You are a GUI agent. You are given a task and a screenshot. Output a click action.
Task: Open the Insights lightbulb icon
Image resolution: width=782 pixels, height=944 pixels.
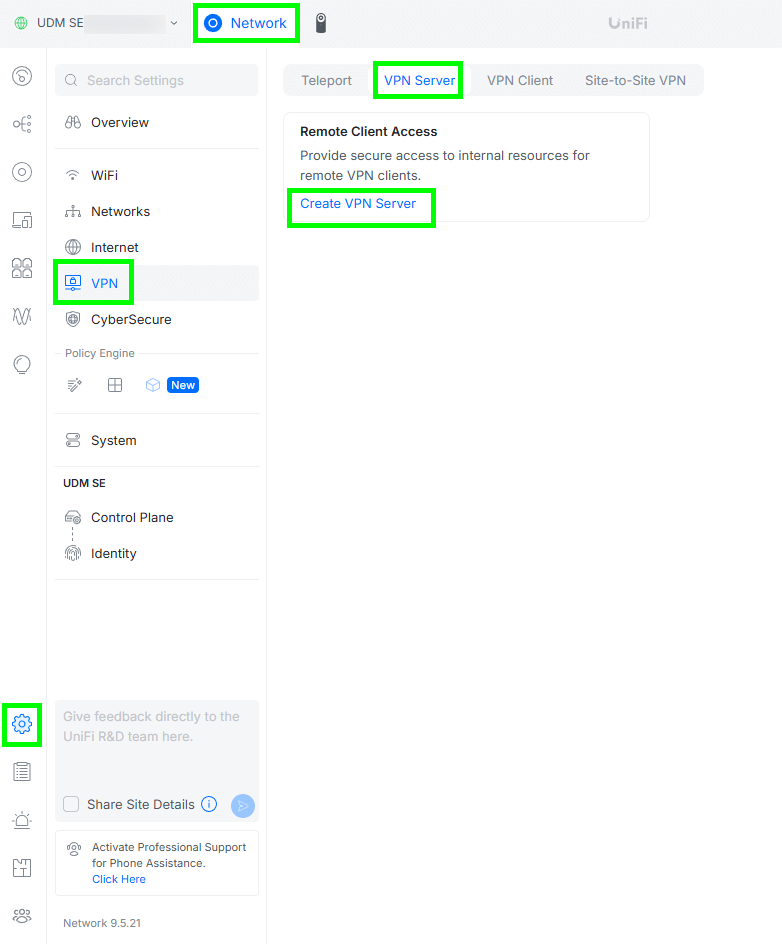coord(22,364)
